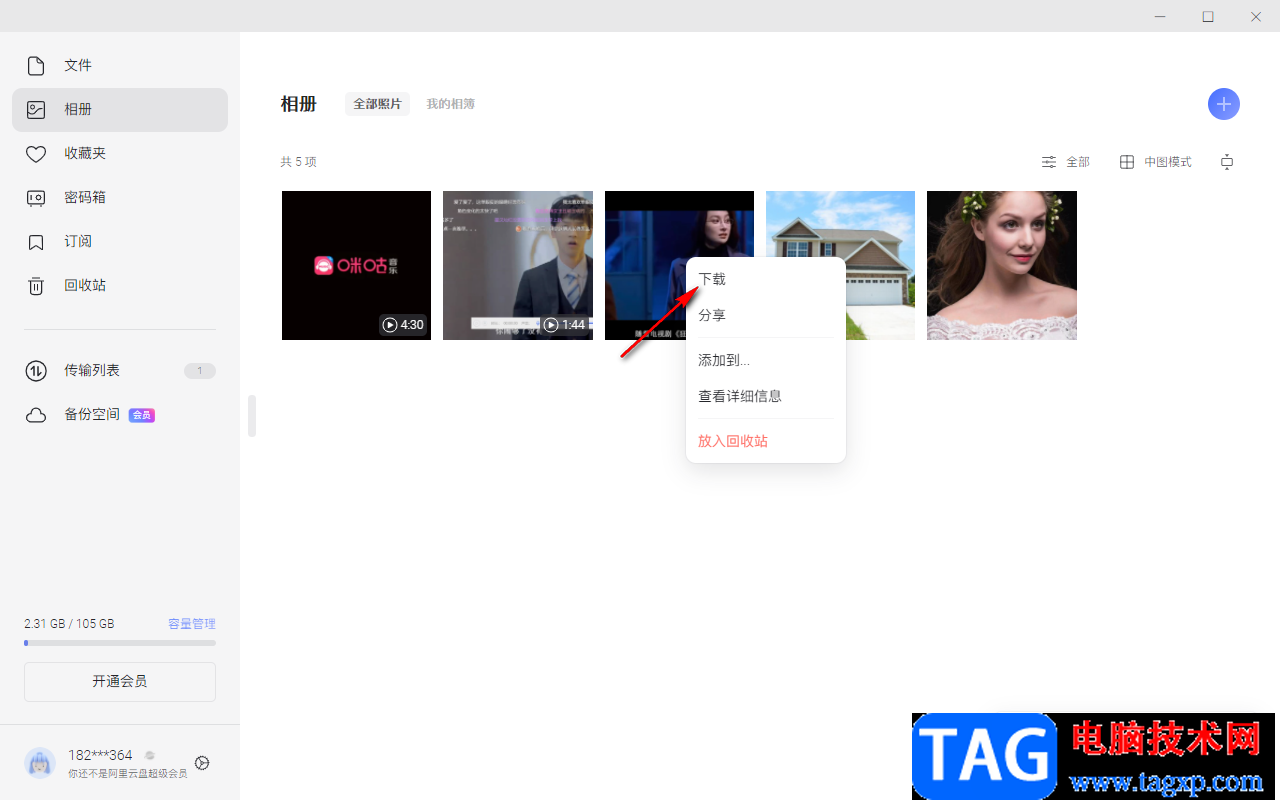Image resolution: width=1280 pixels, height=800 pixels.
Task: Click the small badge icon after 182***364
Action: point(150,756)
